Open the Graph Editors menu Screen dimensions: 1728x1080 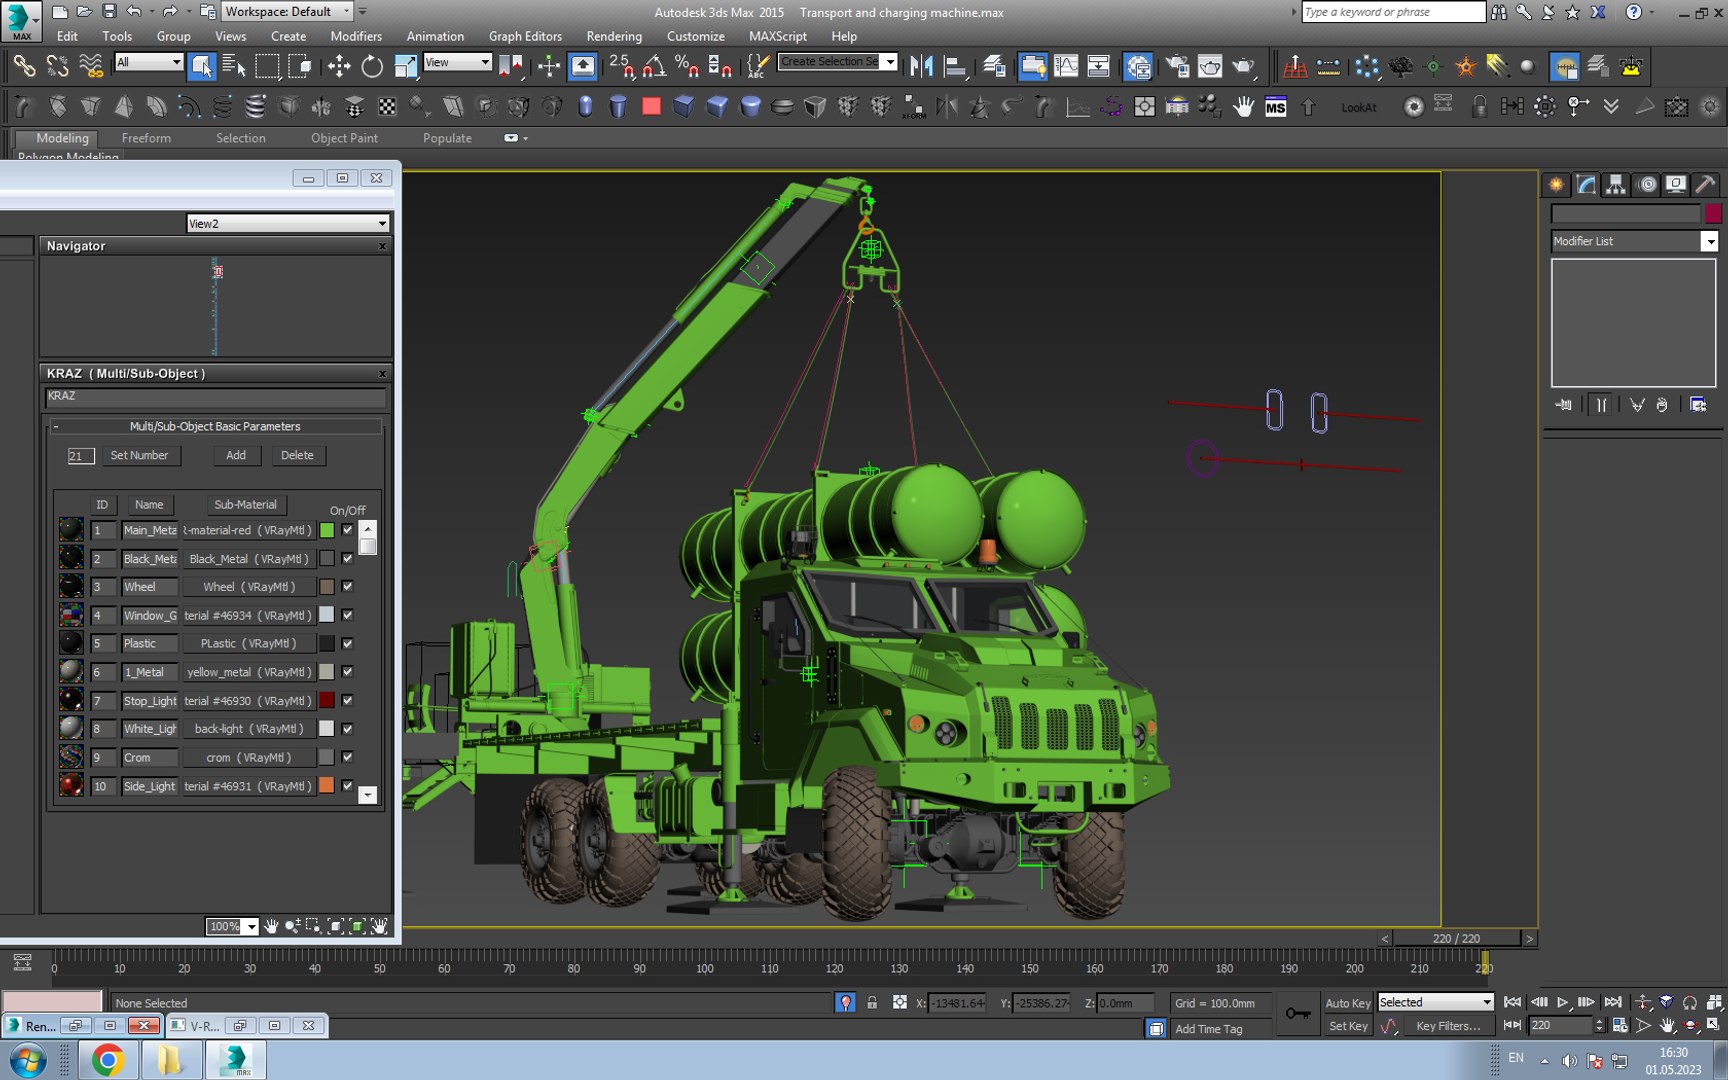click(525, 36)
